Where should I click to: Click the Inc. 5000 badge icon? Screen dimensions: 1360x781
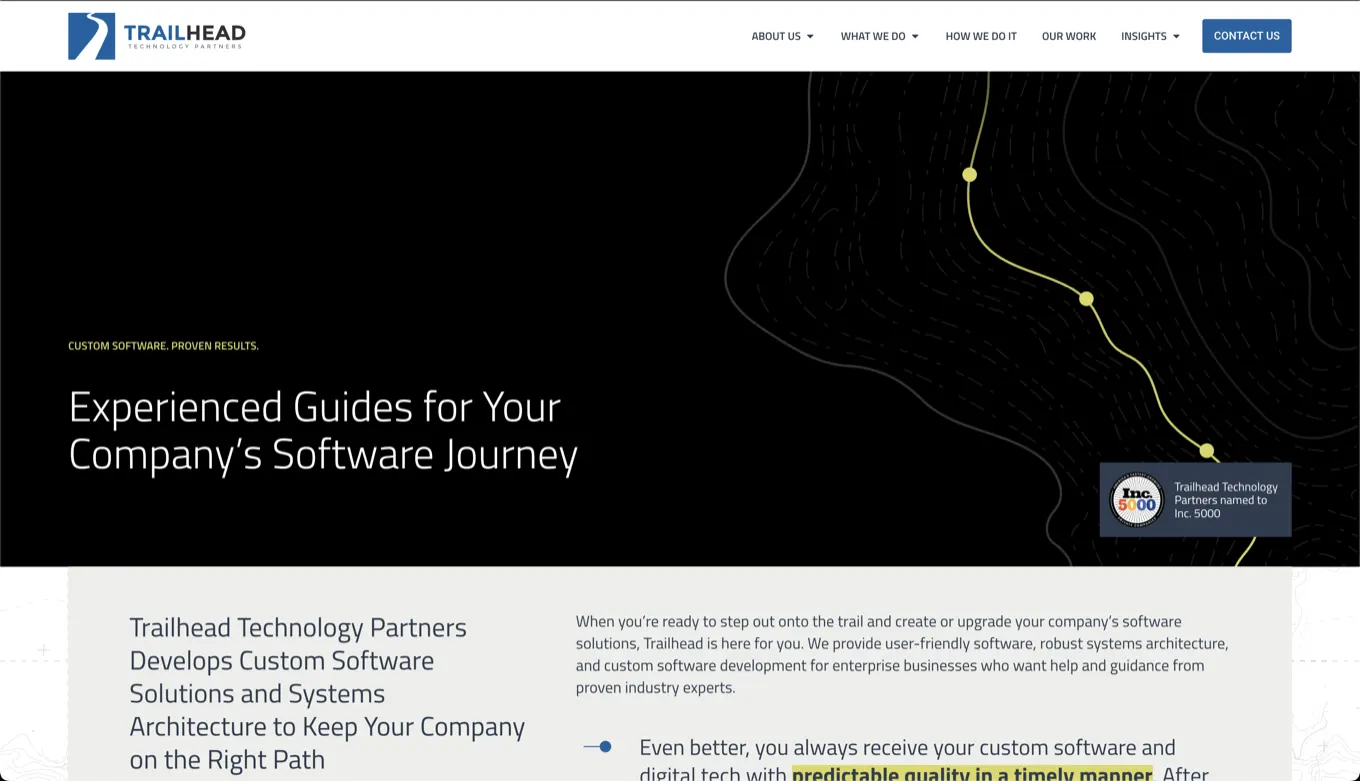[1137, 500]
